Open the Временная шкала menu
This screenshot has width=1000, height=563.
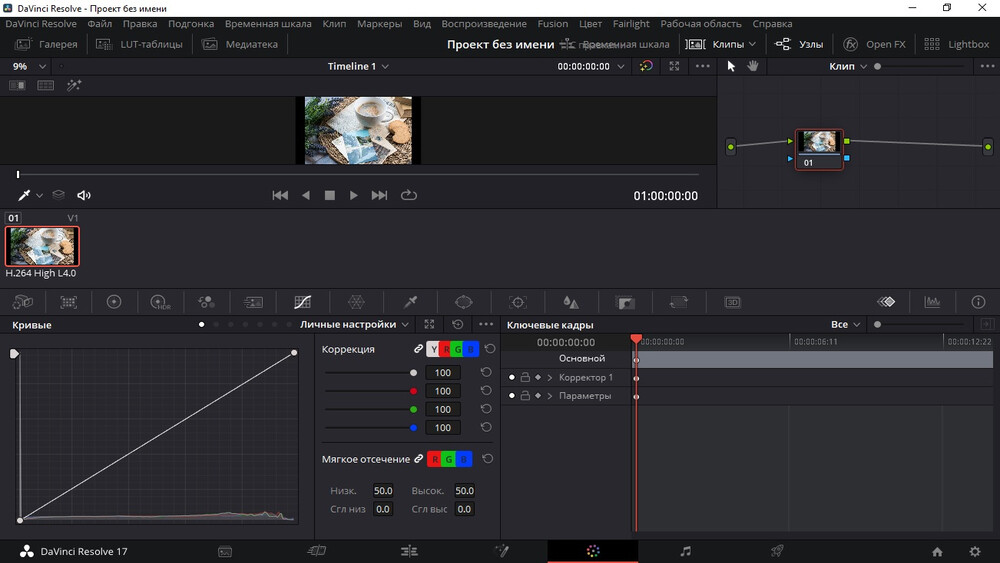click(268, 24)
